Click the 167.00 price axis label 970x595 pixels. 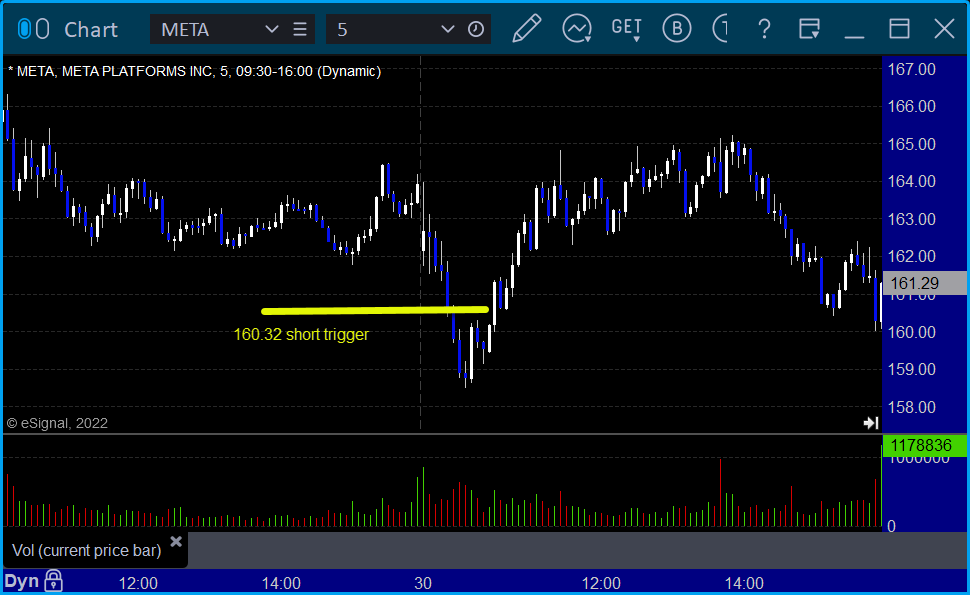click(912, 69)
